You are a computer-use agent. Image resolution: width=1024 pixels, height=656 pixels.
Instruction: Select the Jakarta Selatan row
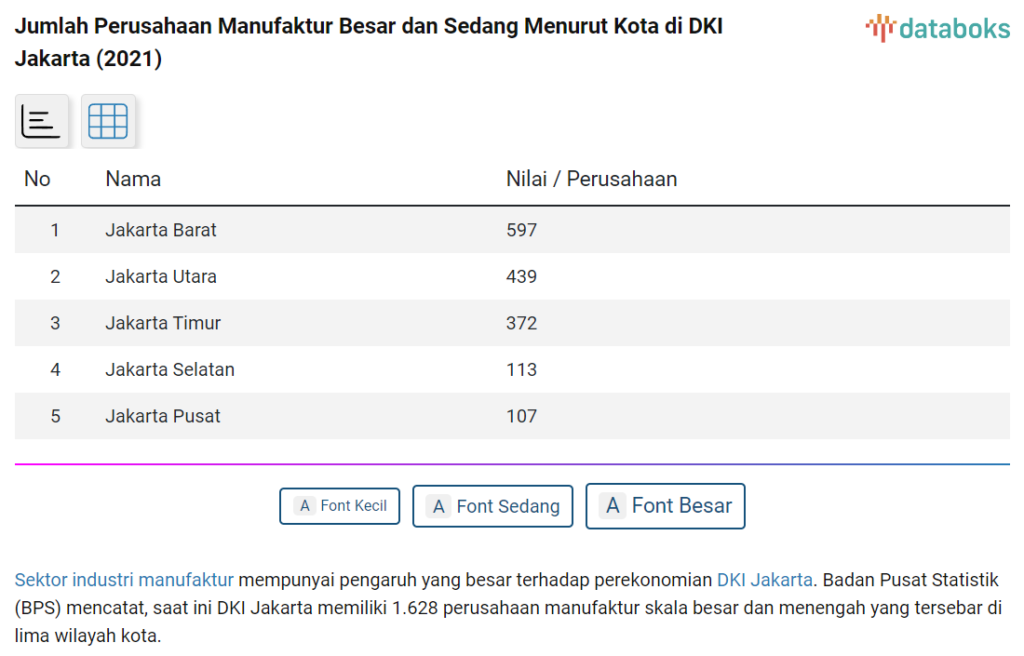click(x=512, y=369)
